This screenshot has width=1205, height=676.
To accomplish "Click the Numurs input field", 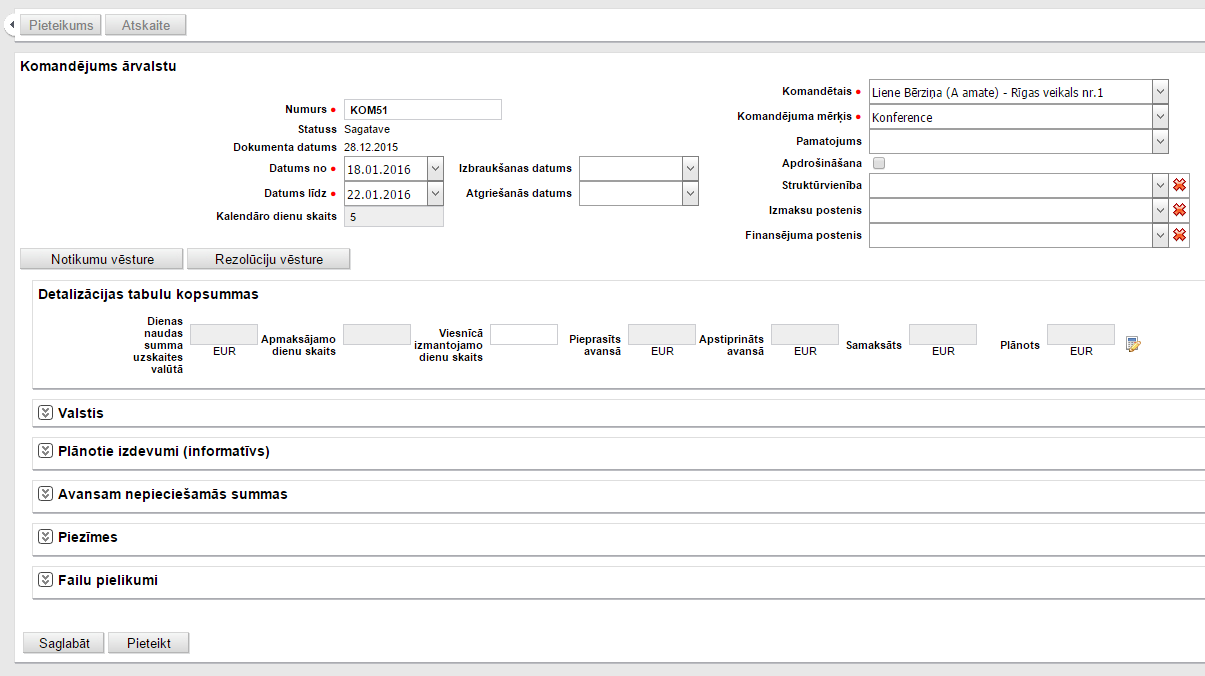I will pos(422,110).
